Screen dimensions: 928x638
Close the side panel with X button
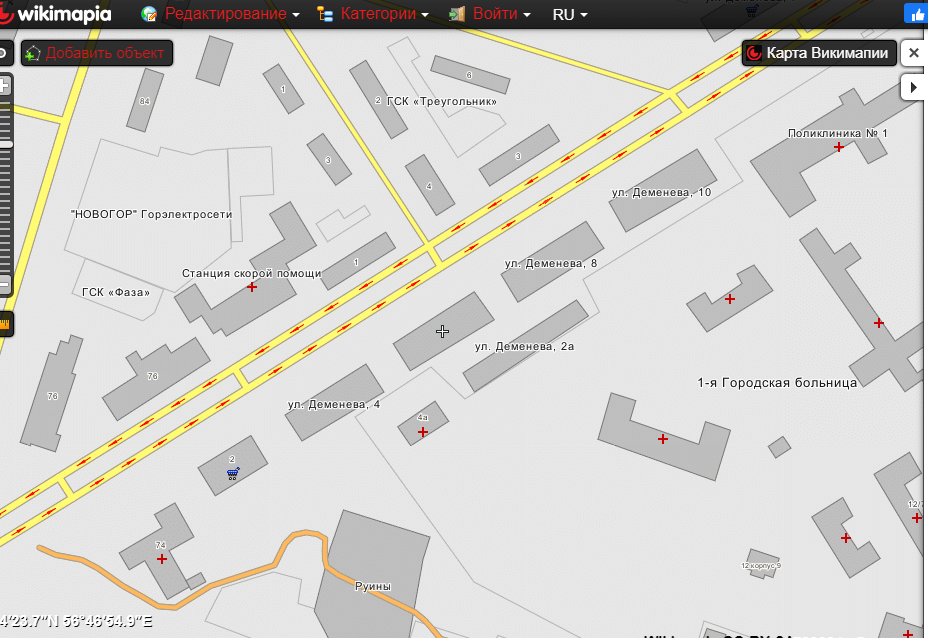click(x=913, y=53)
